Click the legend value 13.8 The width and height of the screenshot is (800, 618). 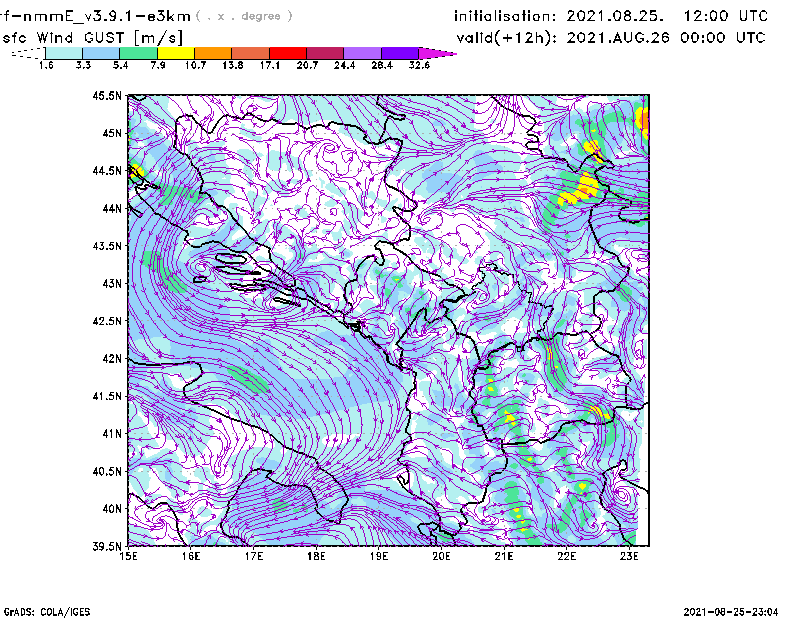pos(232,65)
